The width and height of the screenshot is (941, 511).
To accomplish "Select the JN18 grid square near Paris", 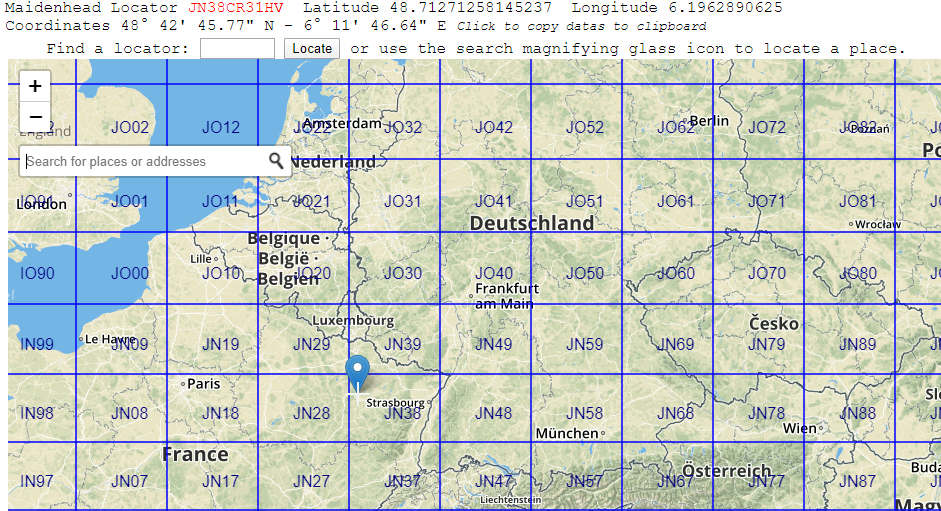I will (220, 414).
